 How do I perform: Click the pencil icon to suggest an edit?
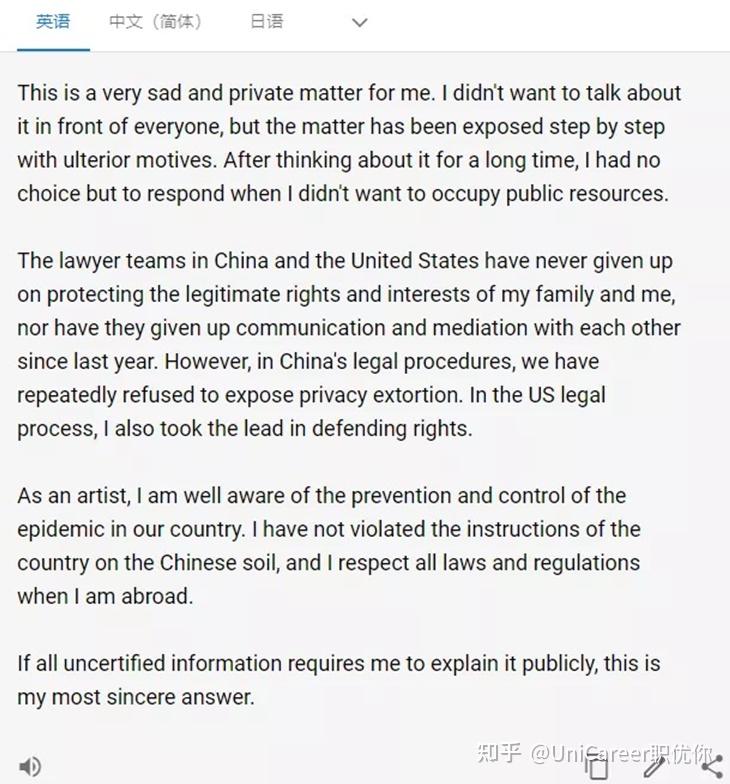click(654, 766)
